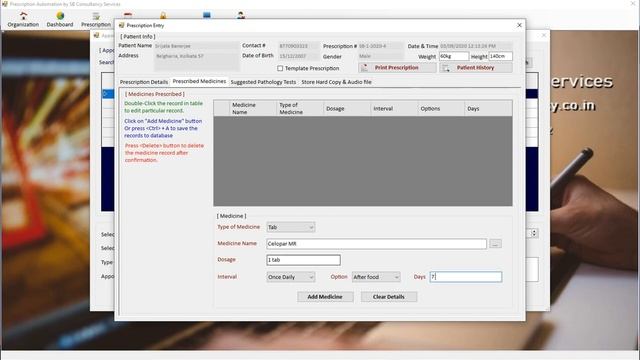Click the Contact # field value
The width and height of the screenshot is (640, 360).
pyautogui.click(x=299, y=46)
